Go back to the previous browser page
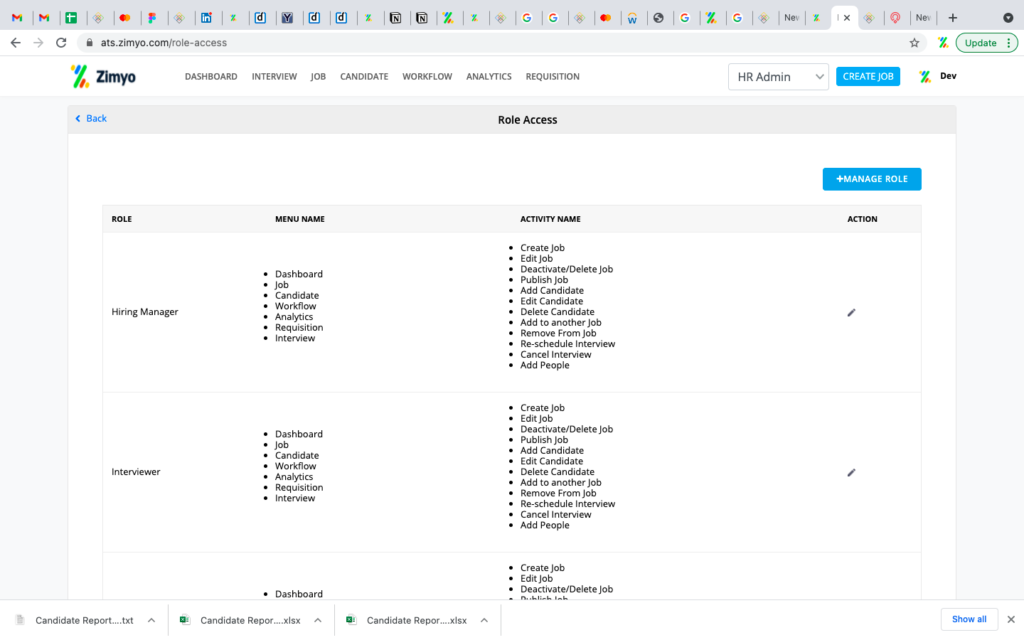The height and width of the screenshot is (640, 1024). [x=16, y=42]
